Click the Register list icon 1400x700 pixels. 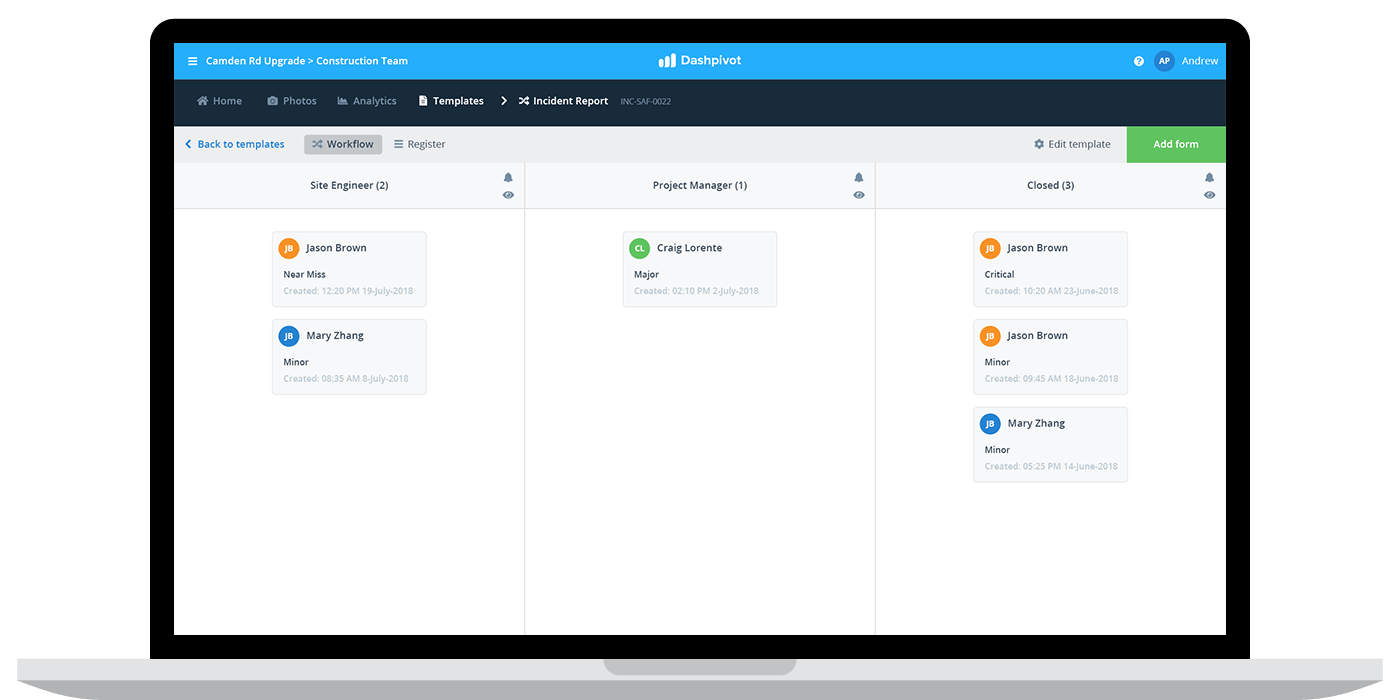pos(398,144)
